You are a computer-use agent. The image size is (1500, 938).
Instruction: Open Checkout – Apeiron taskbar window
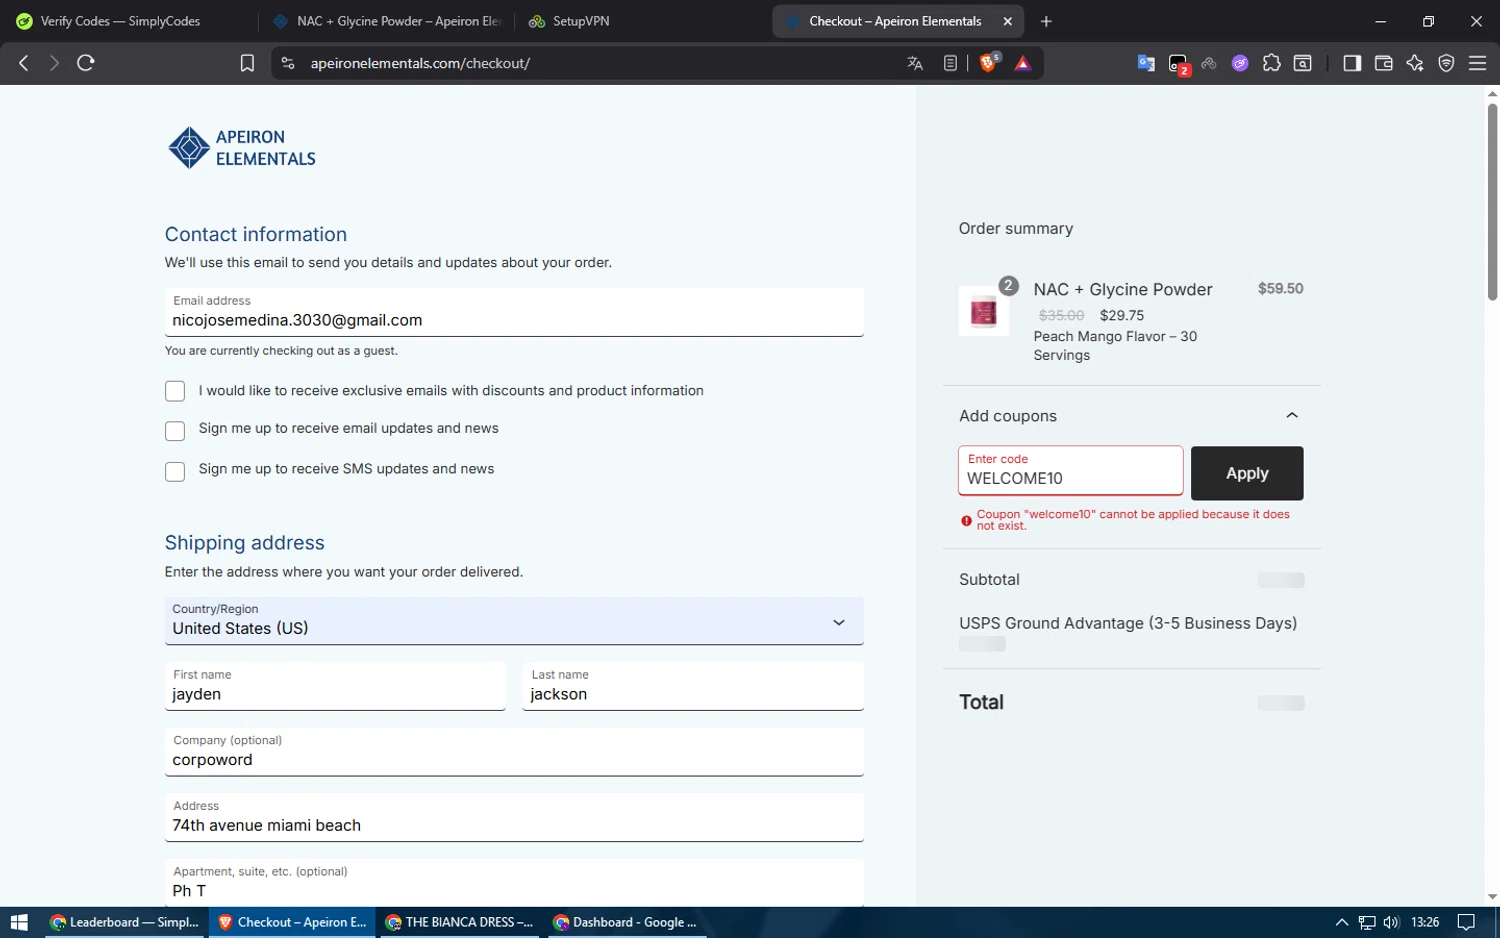pyautogui.click(x=293, y=922)
